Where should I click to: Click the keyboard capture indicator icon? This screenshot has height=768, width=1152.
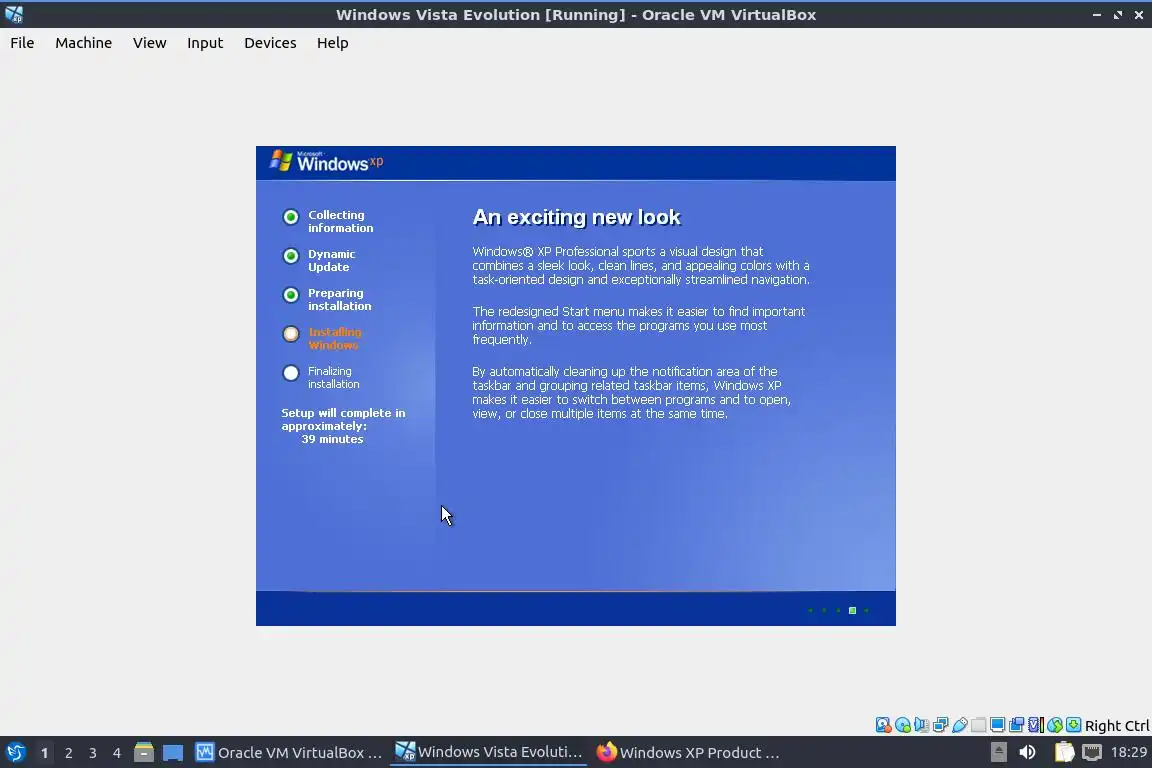coord(1073,725)
